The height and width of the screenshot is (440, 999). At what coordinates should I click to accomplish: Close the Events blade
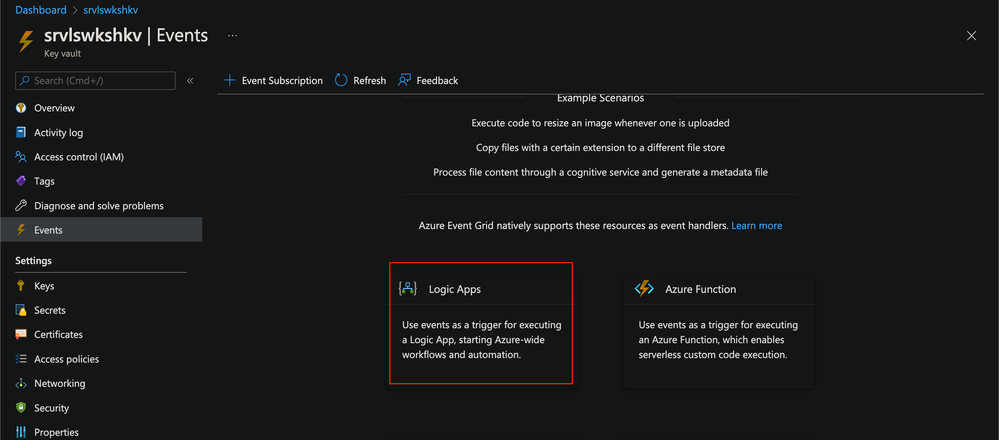tap(972, 36)
